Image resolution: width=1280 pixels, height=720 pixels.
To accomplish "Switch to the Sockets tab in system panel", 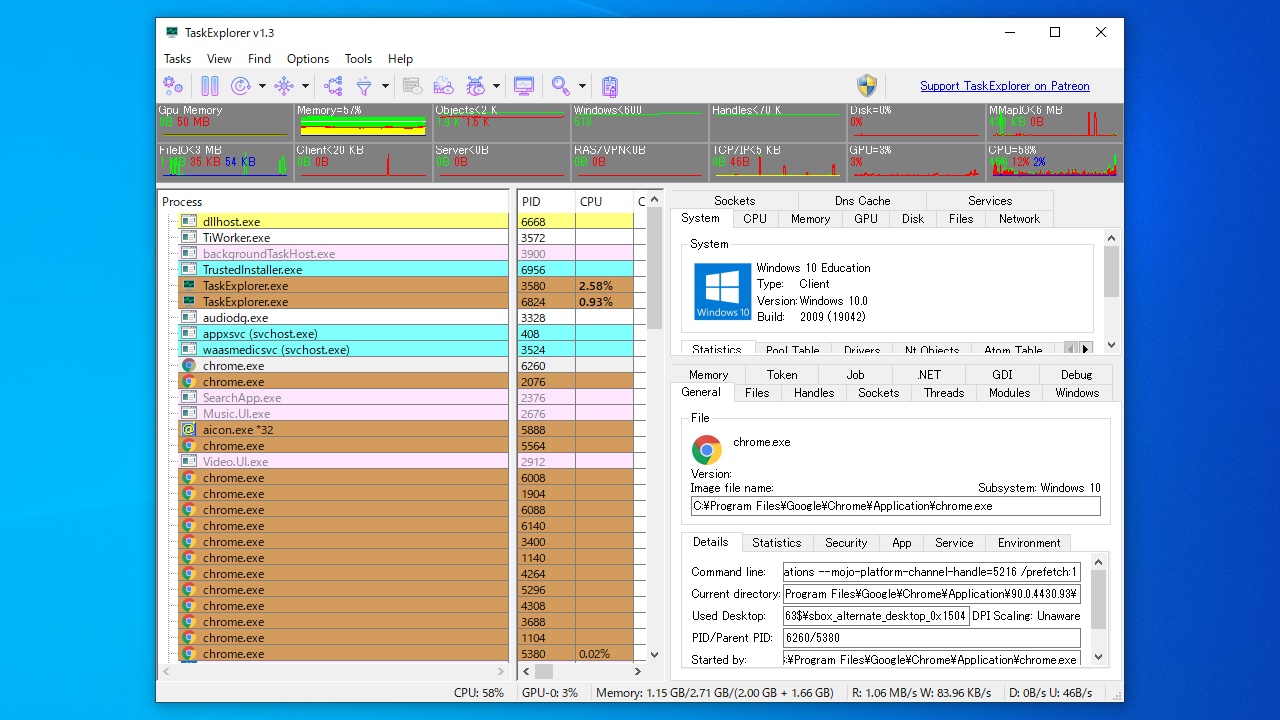I will click(735, 201).
